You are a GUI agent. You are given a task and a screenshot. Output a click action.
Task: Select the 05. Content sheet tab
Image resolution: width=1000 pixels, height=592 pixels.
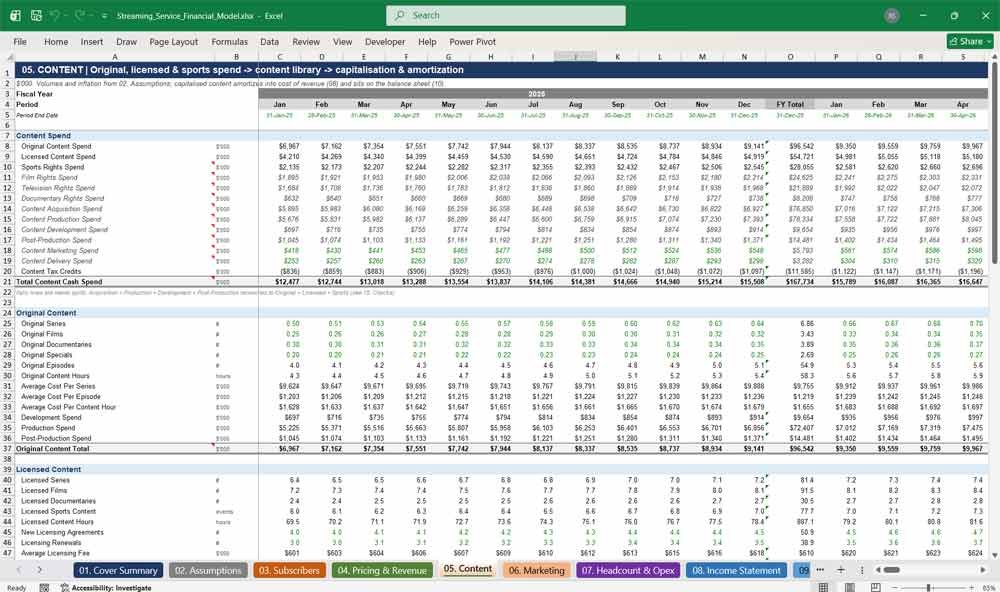pyautogui.click(x=467, y=569)
